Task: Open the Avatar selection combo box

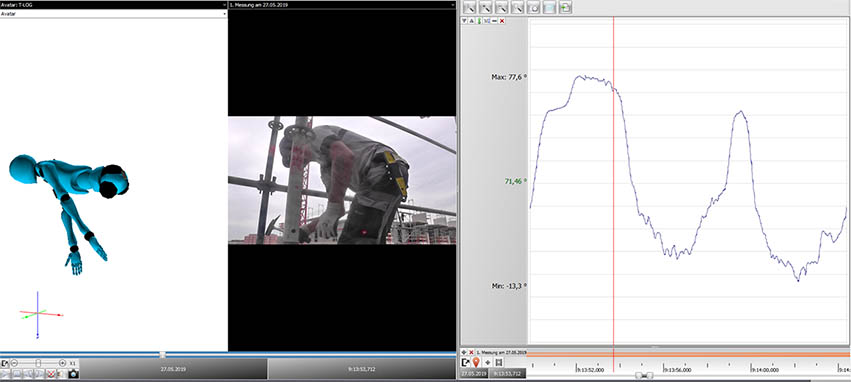Action: tap(113, 14)
